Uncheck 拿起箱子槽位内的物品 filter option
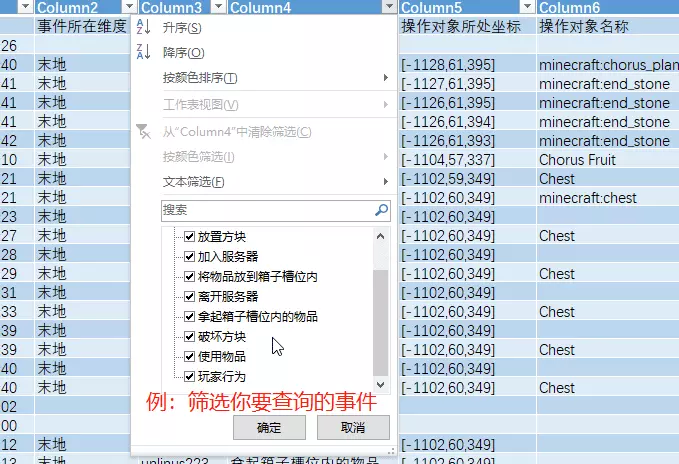Viewport: 679px width, 464px height. tap(189, 316)
